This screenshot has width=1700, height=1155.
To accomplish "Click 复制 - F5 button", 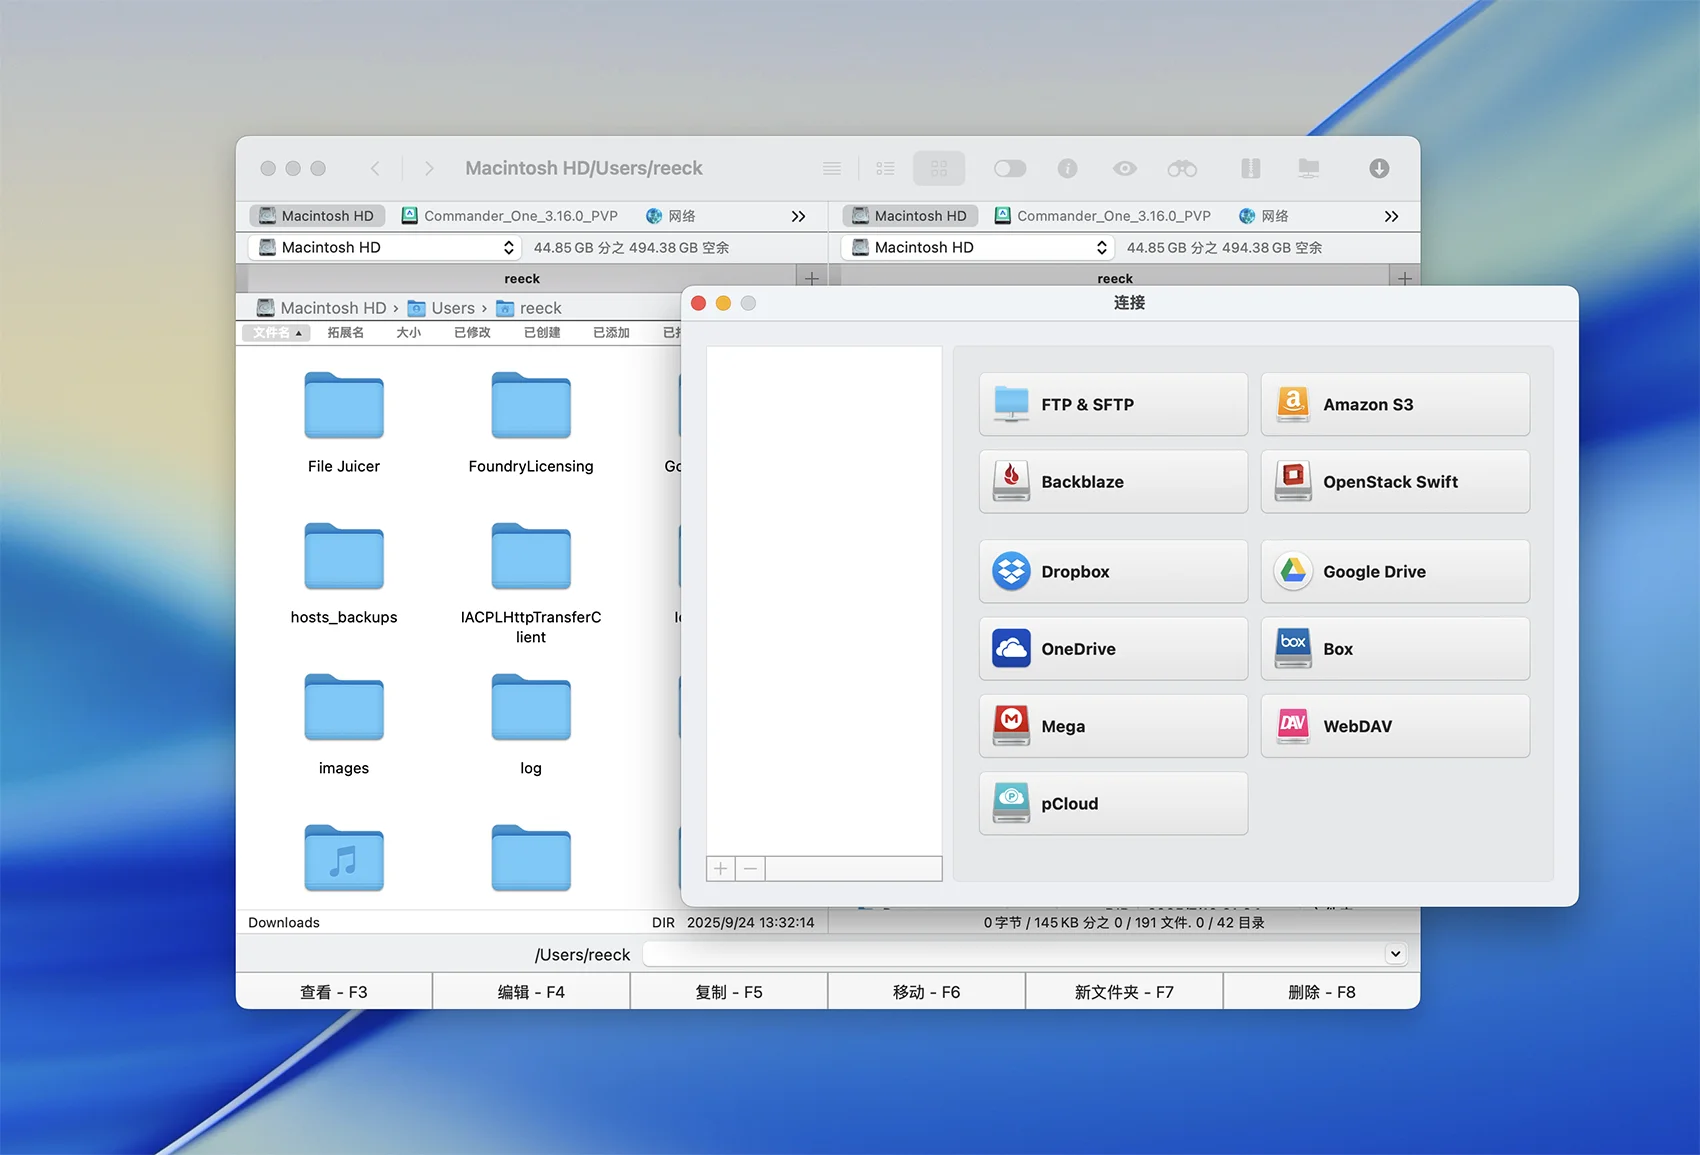I will [729, 992].
